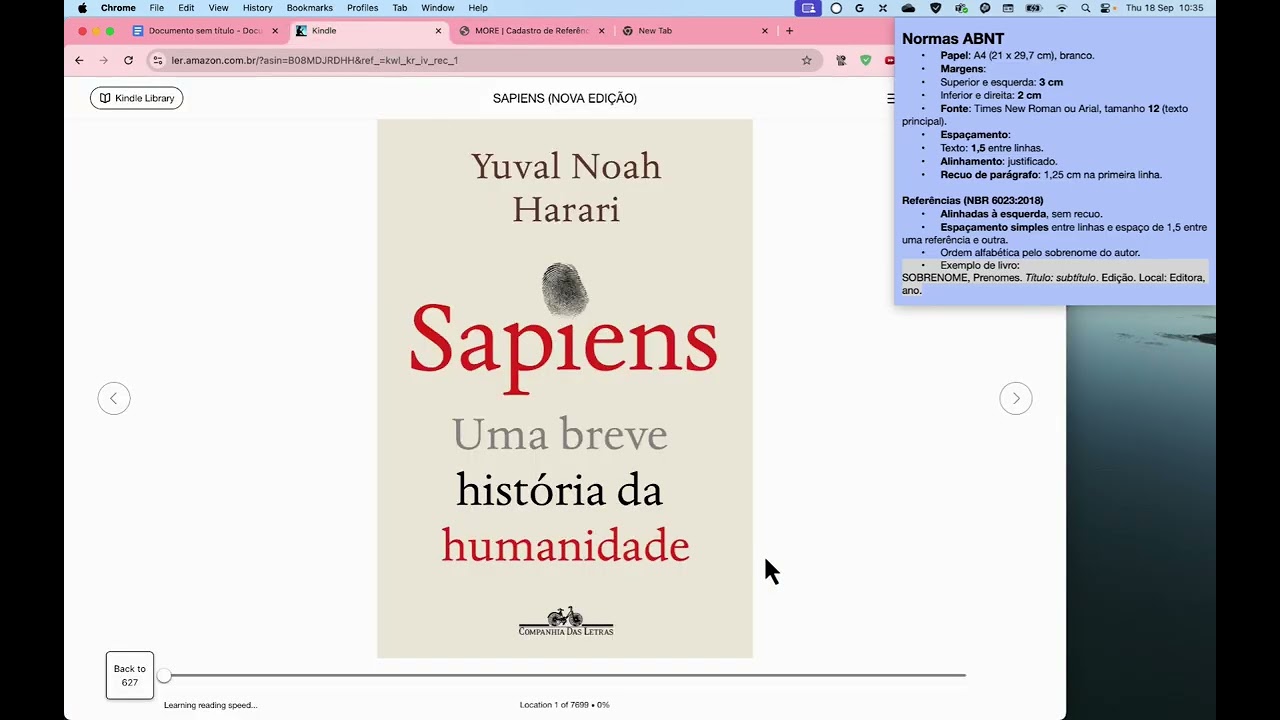Viewport: 1280px width, 720px height.
Task: Click the 'Location 1 of 7699' status text
Action: [564, 705]
